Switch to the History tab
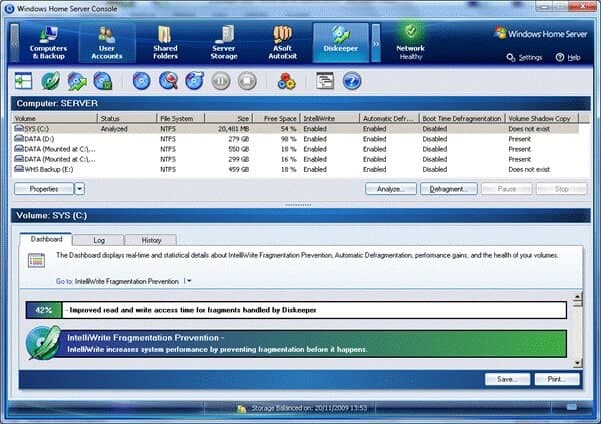The image size is (601, 424). [x=150, y=240]
